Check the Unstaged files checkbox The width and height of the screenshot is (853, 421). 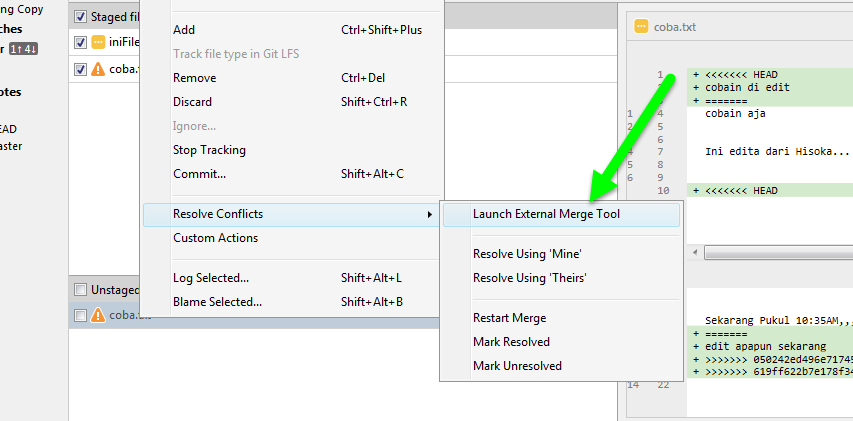click(80, 290)
